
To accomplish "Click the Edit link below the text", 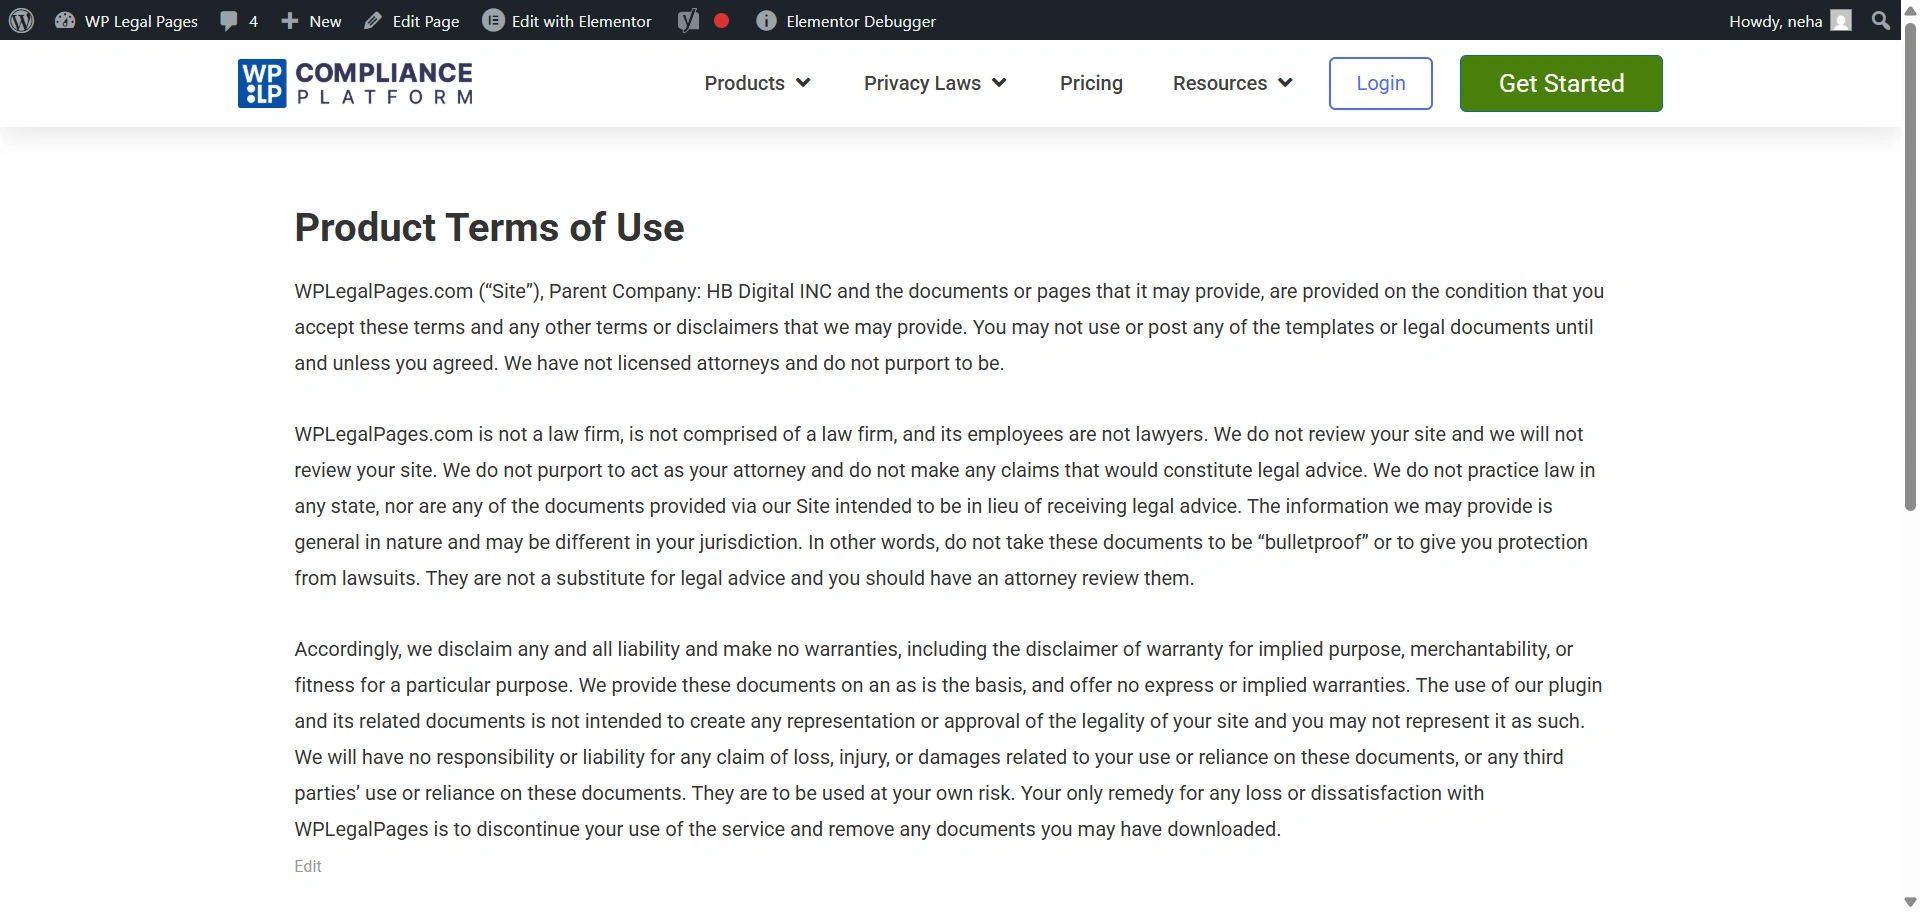I will click(x=308, y=866).
